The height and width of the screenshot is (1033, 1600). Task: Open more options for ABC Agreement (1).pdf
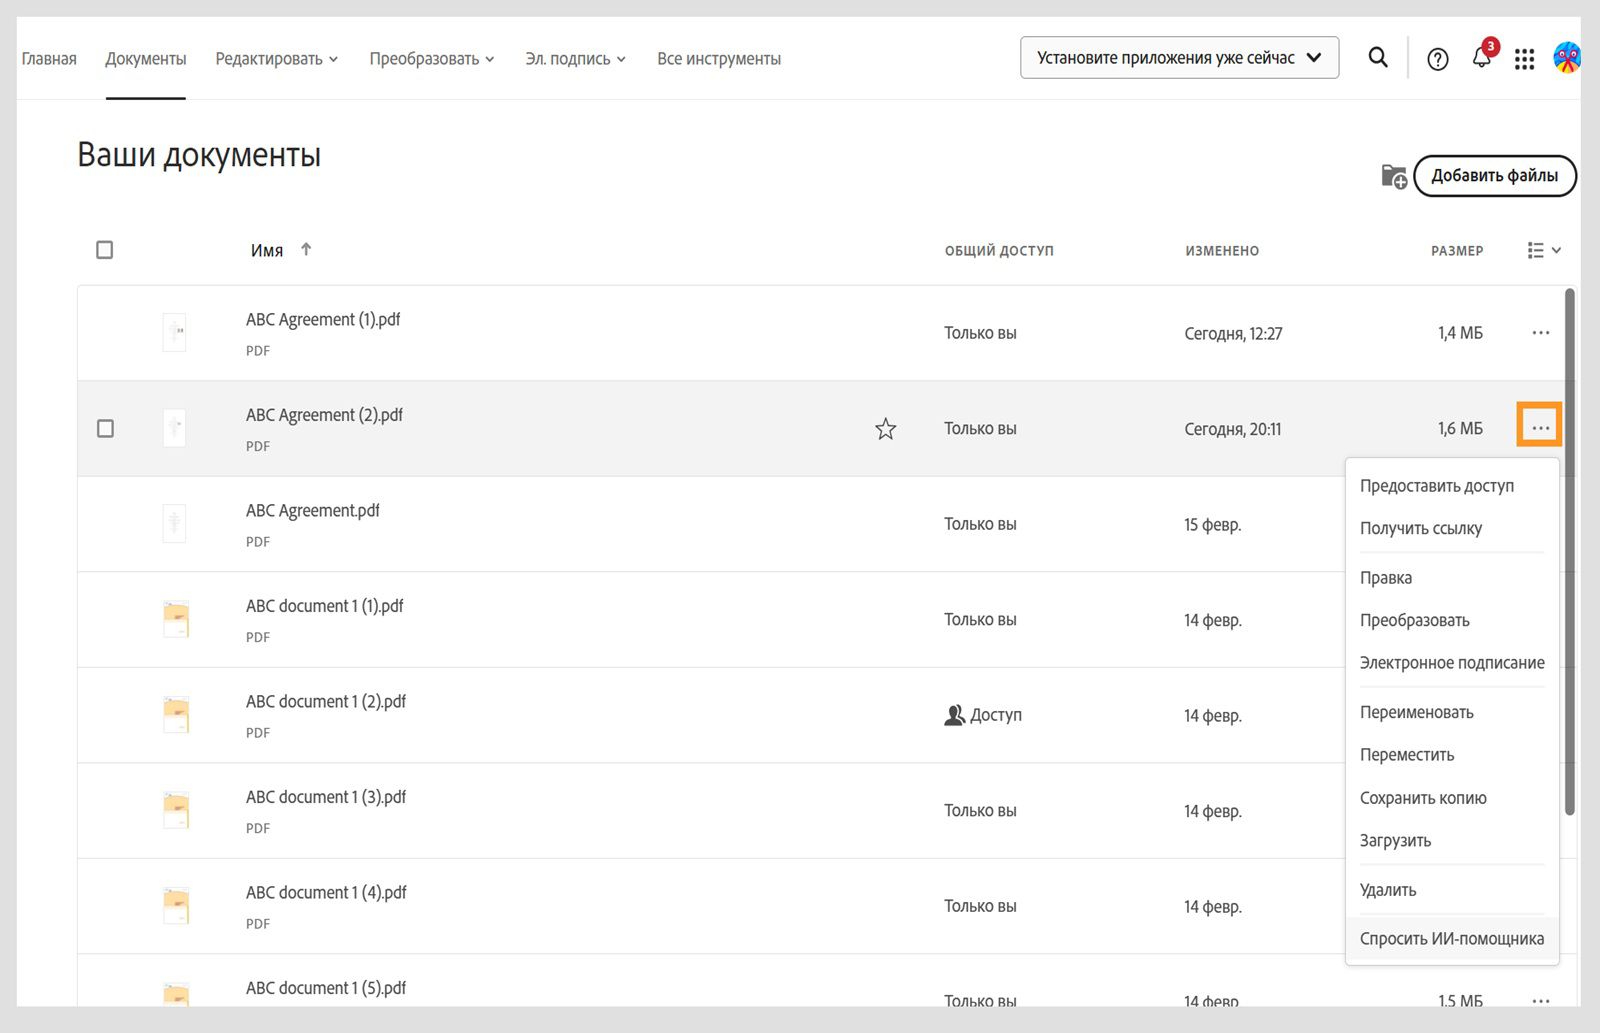tap(1540, 333)
